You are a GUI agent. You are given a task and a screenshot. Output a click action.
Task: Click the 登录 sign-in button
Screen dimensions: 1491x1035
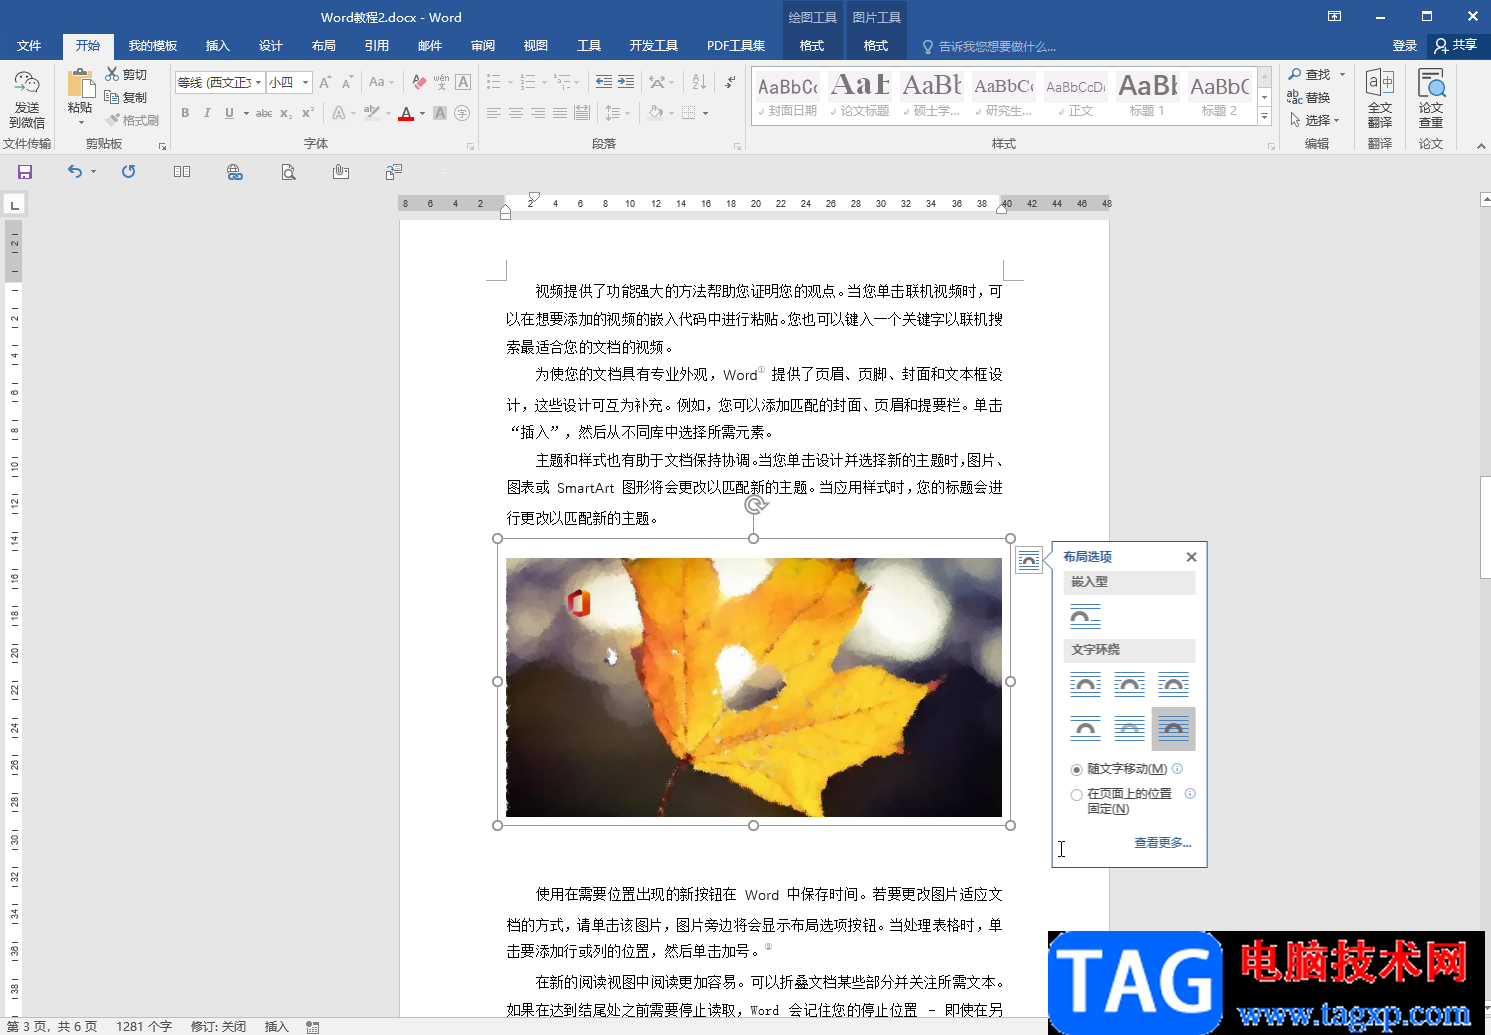tap(1405, 46)
